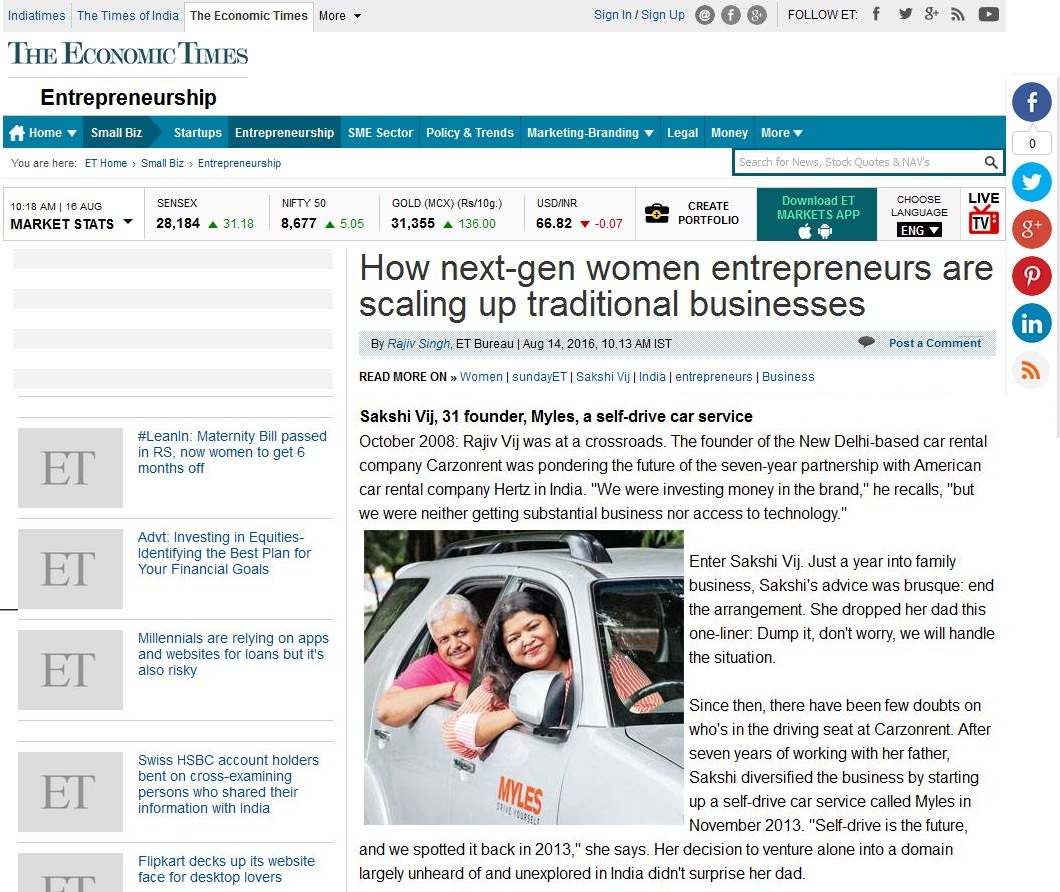
Task: Open ET Facebook page from Follow ET
Action: [x=876, y=14]
